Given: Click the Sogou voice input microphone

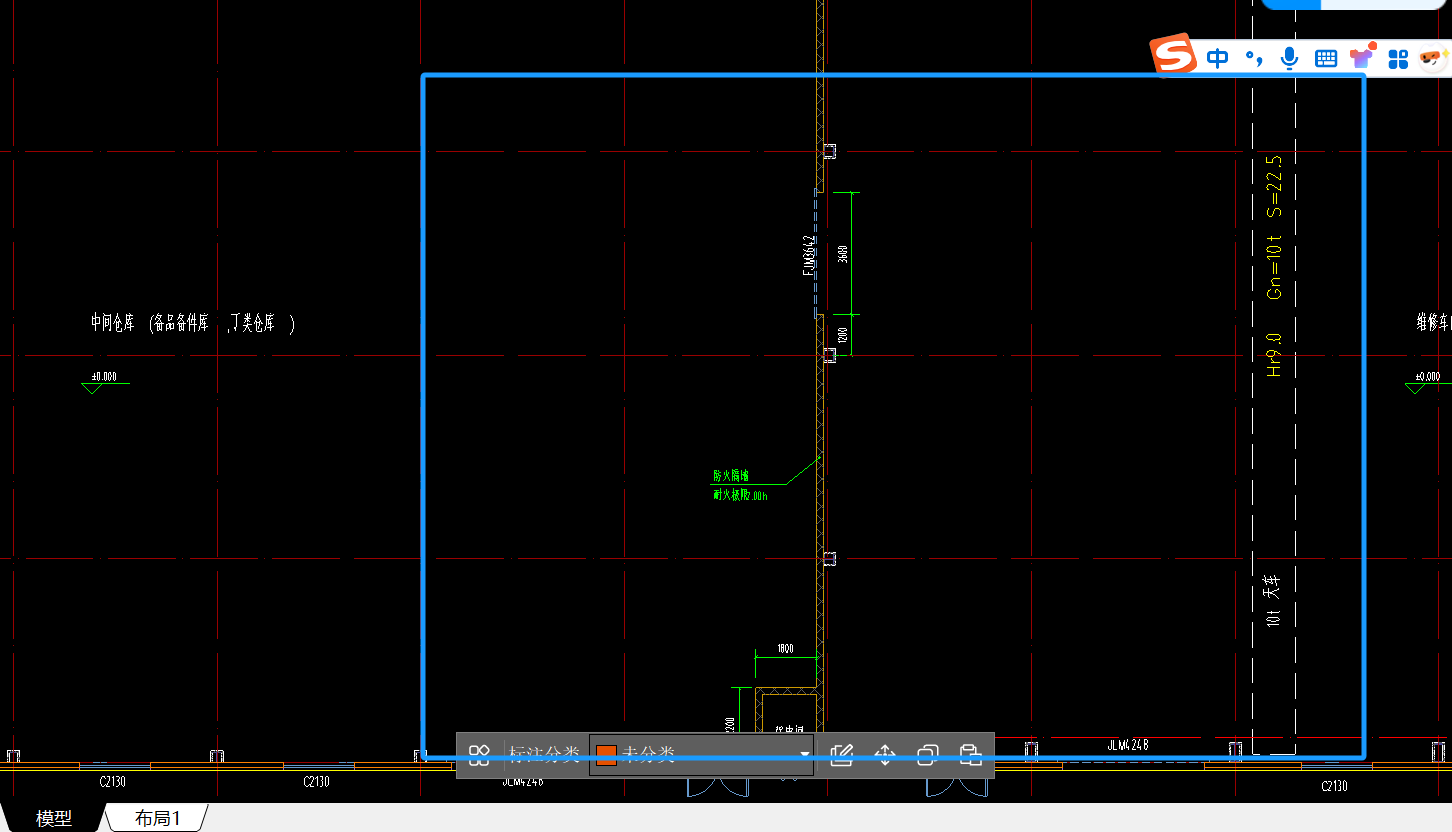Looking at the screenshot, I should point(1290,58).
